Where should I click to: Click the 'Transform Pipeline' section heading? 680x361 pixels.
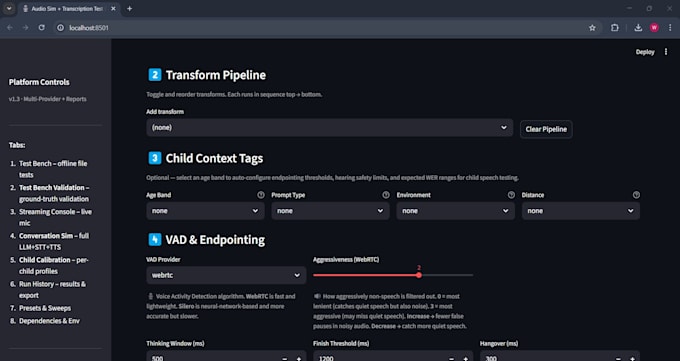tap(216, 75)
